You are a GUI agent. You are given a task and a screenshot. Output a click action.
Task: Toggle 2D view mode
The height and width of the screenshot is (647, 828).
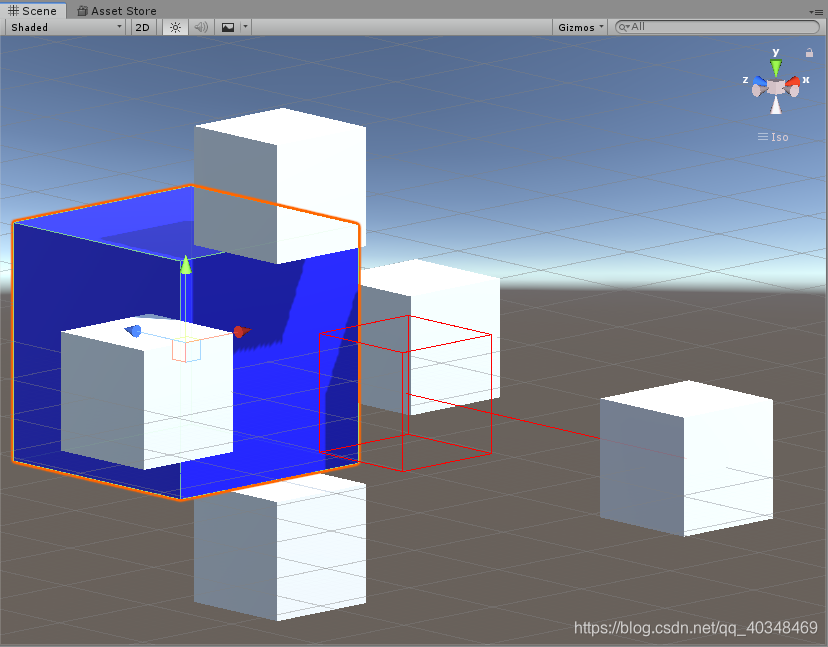[142, 27]
